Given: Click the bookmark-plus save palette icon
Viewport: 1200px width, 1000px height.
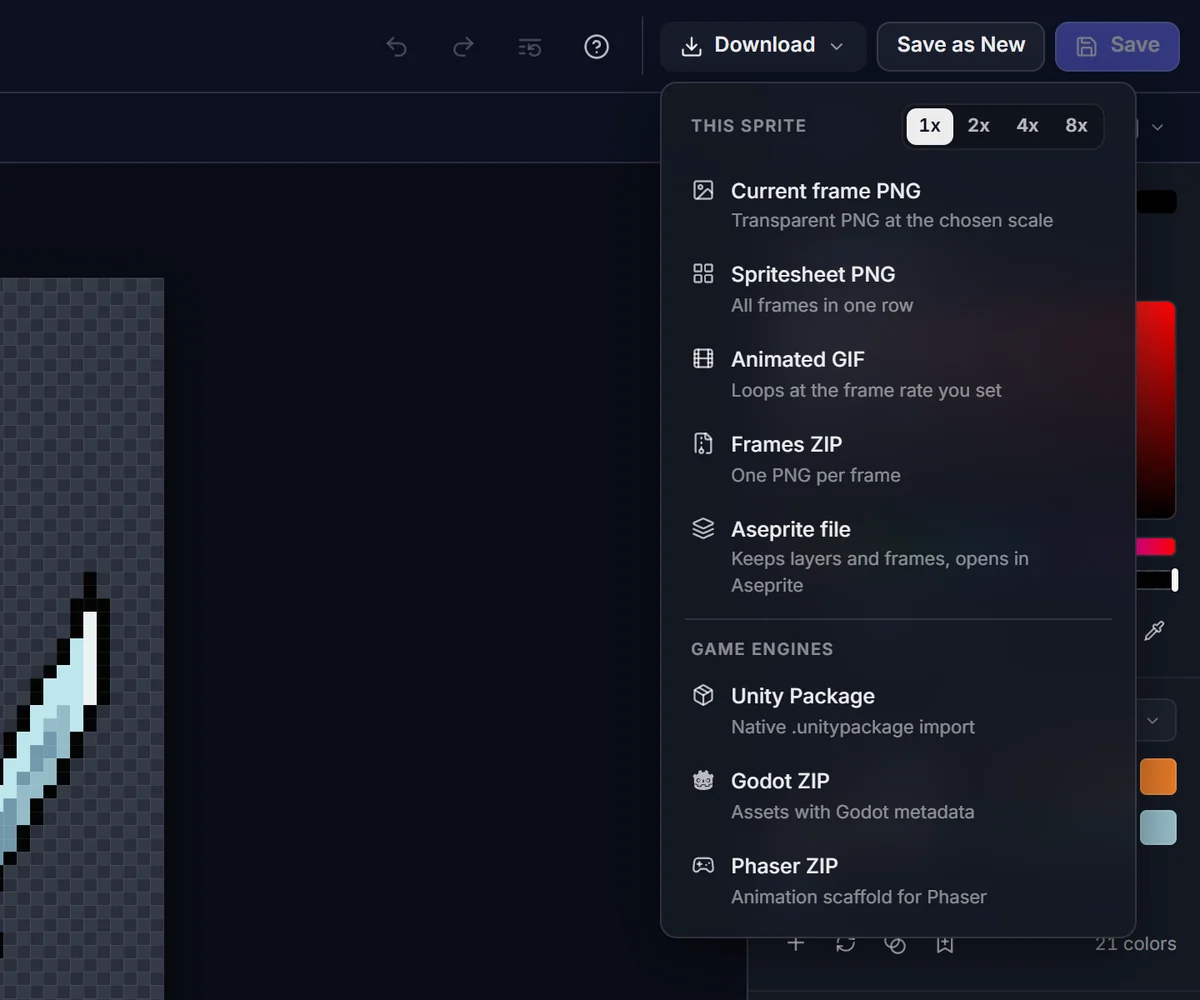Looking at the screenshot, I should 945,943.
